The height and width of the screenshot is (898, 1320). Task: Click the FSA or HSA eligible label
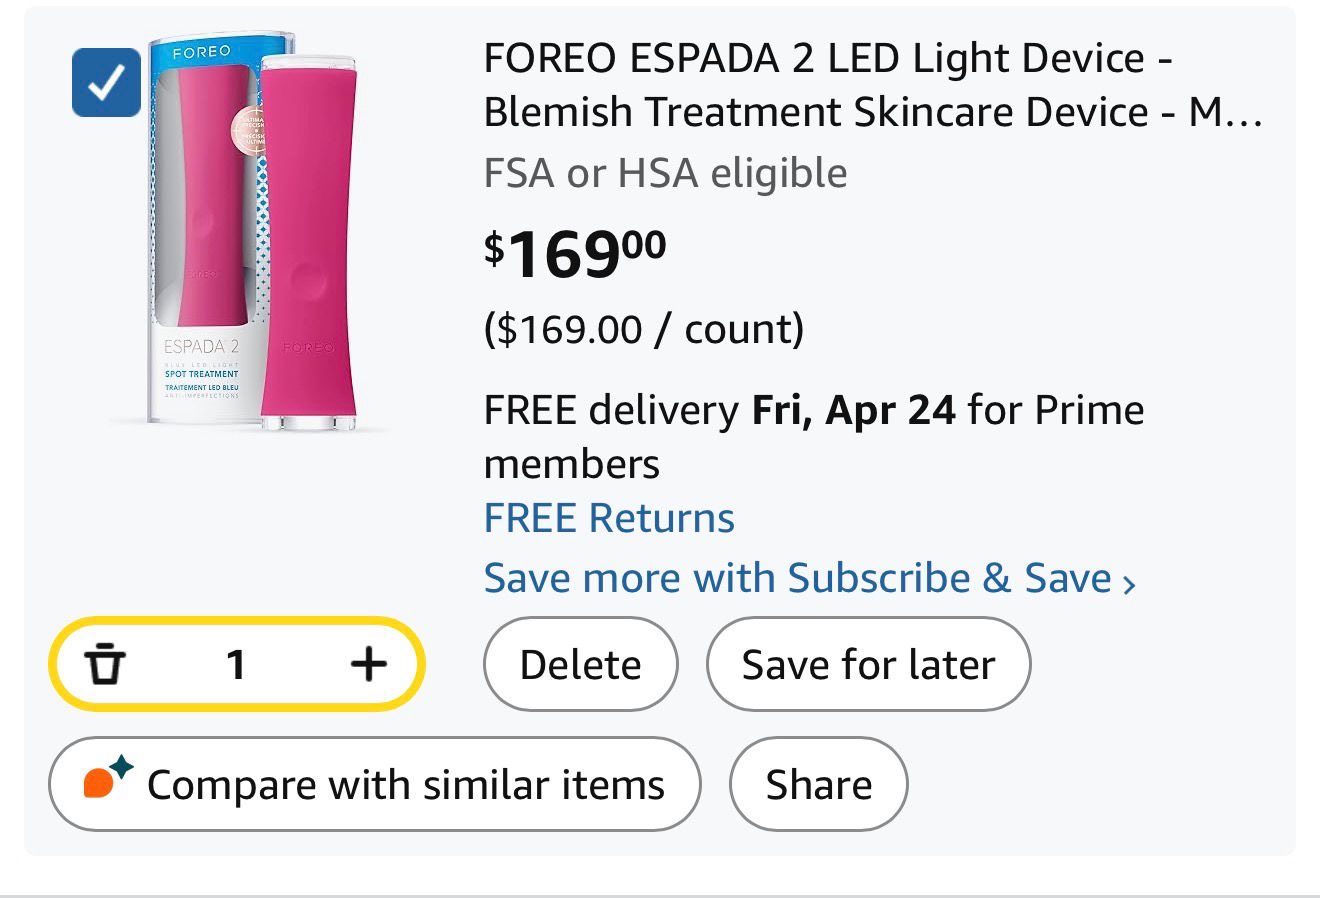(x=665, y=173)
